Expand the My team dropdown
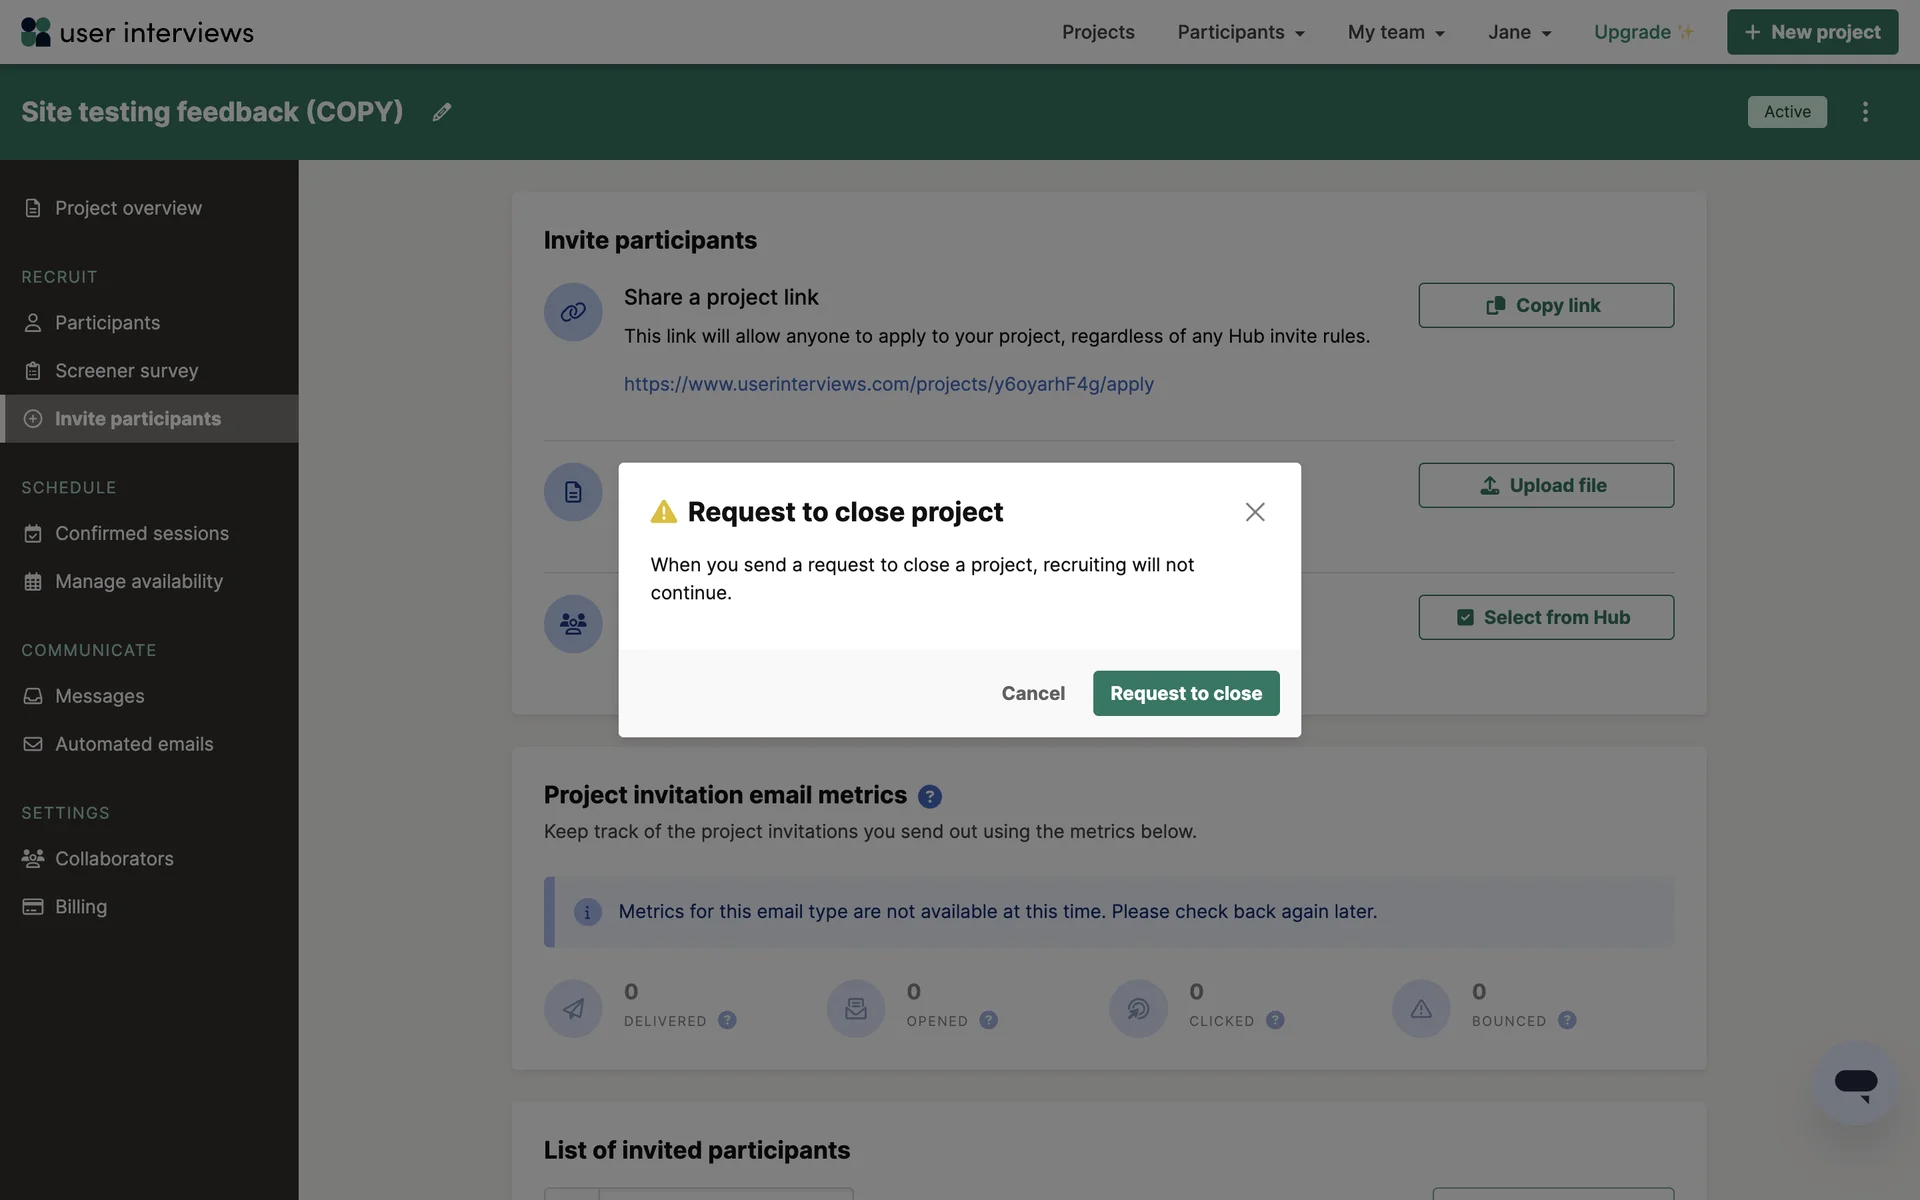The width and height of the screenshot is (1920, 1200). 1395,32
